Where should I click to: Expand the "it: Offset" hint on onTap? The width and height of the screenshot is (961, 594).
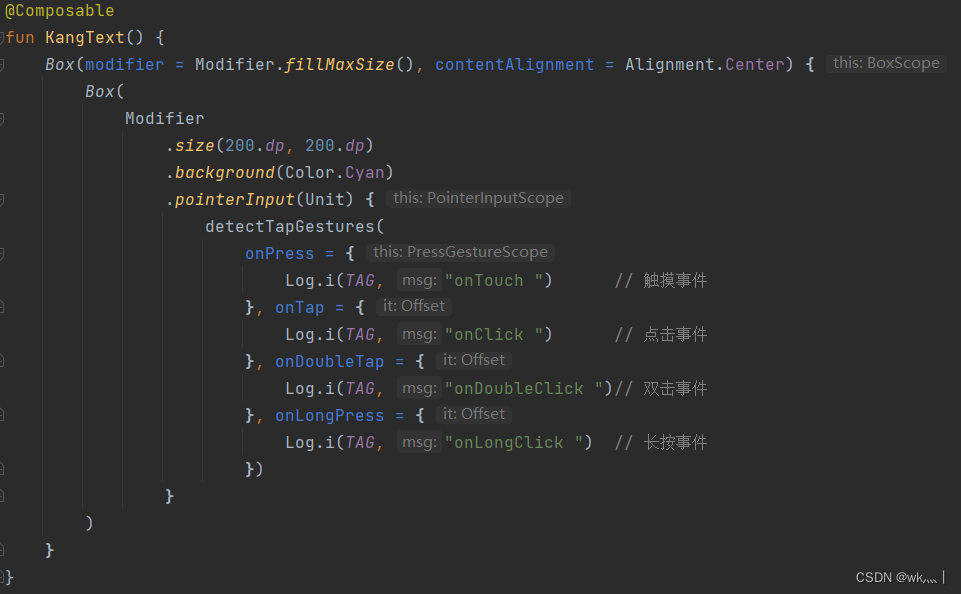413,306
